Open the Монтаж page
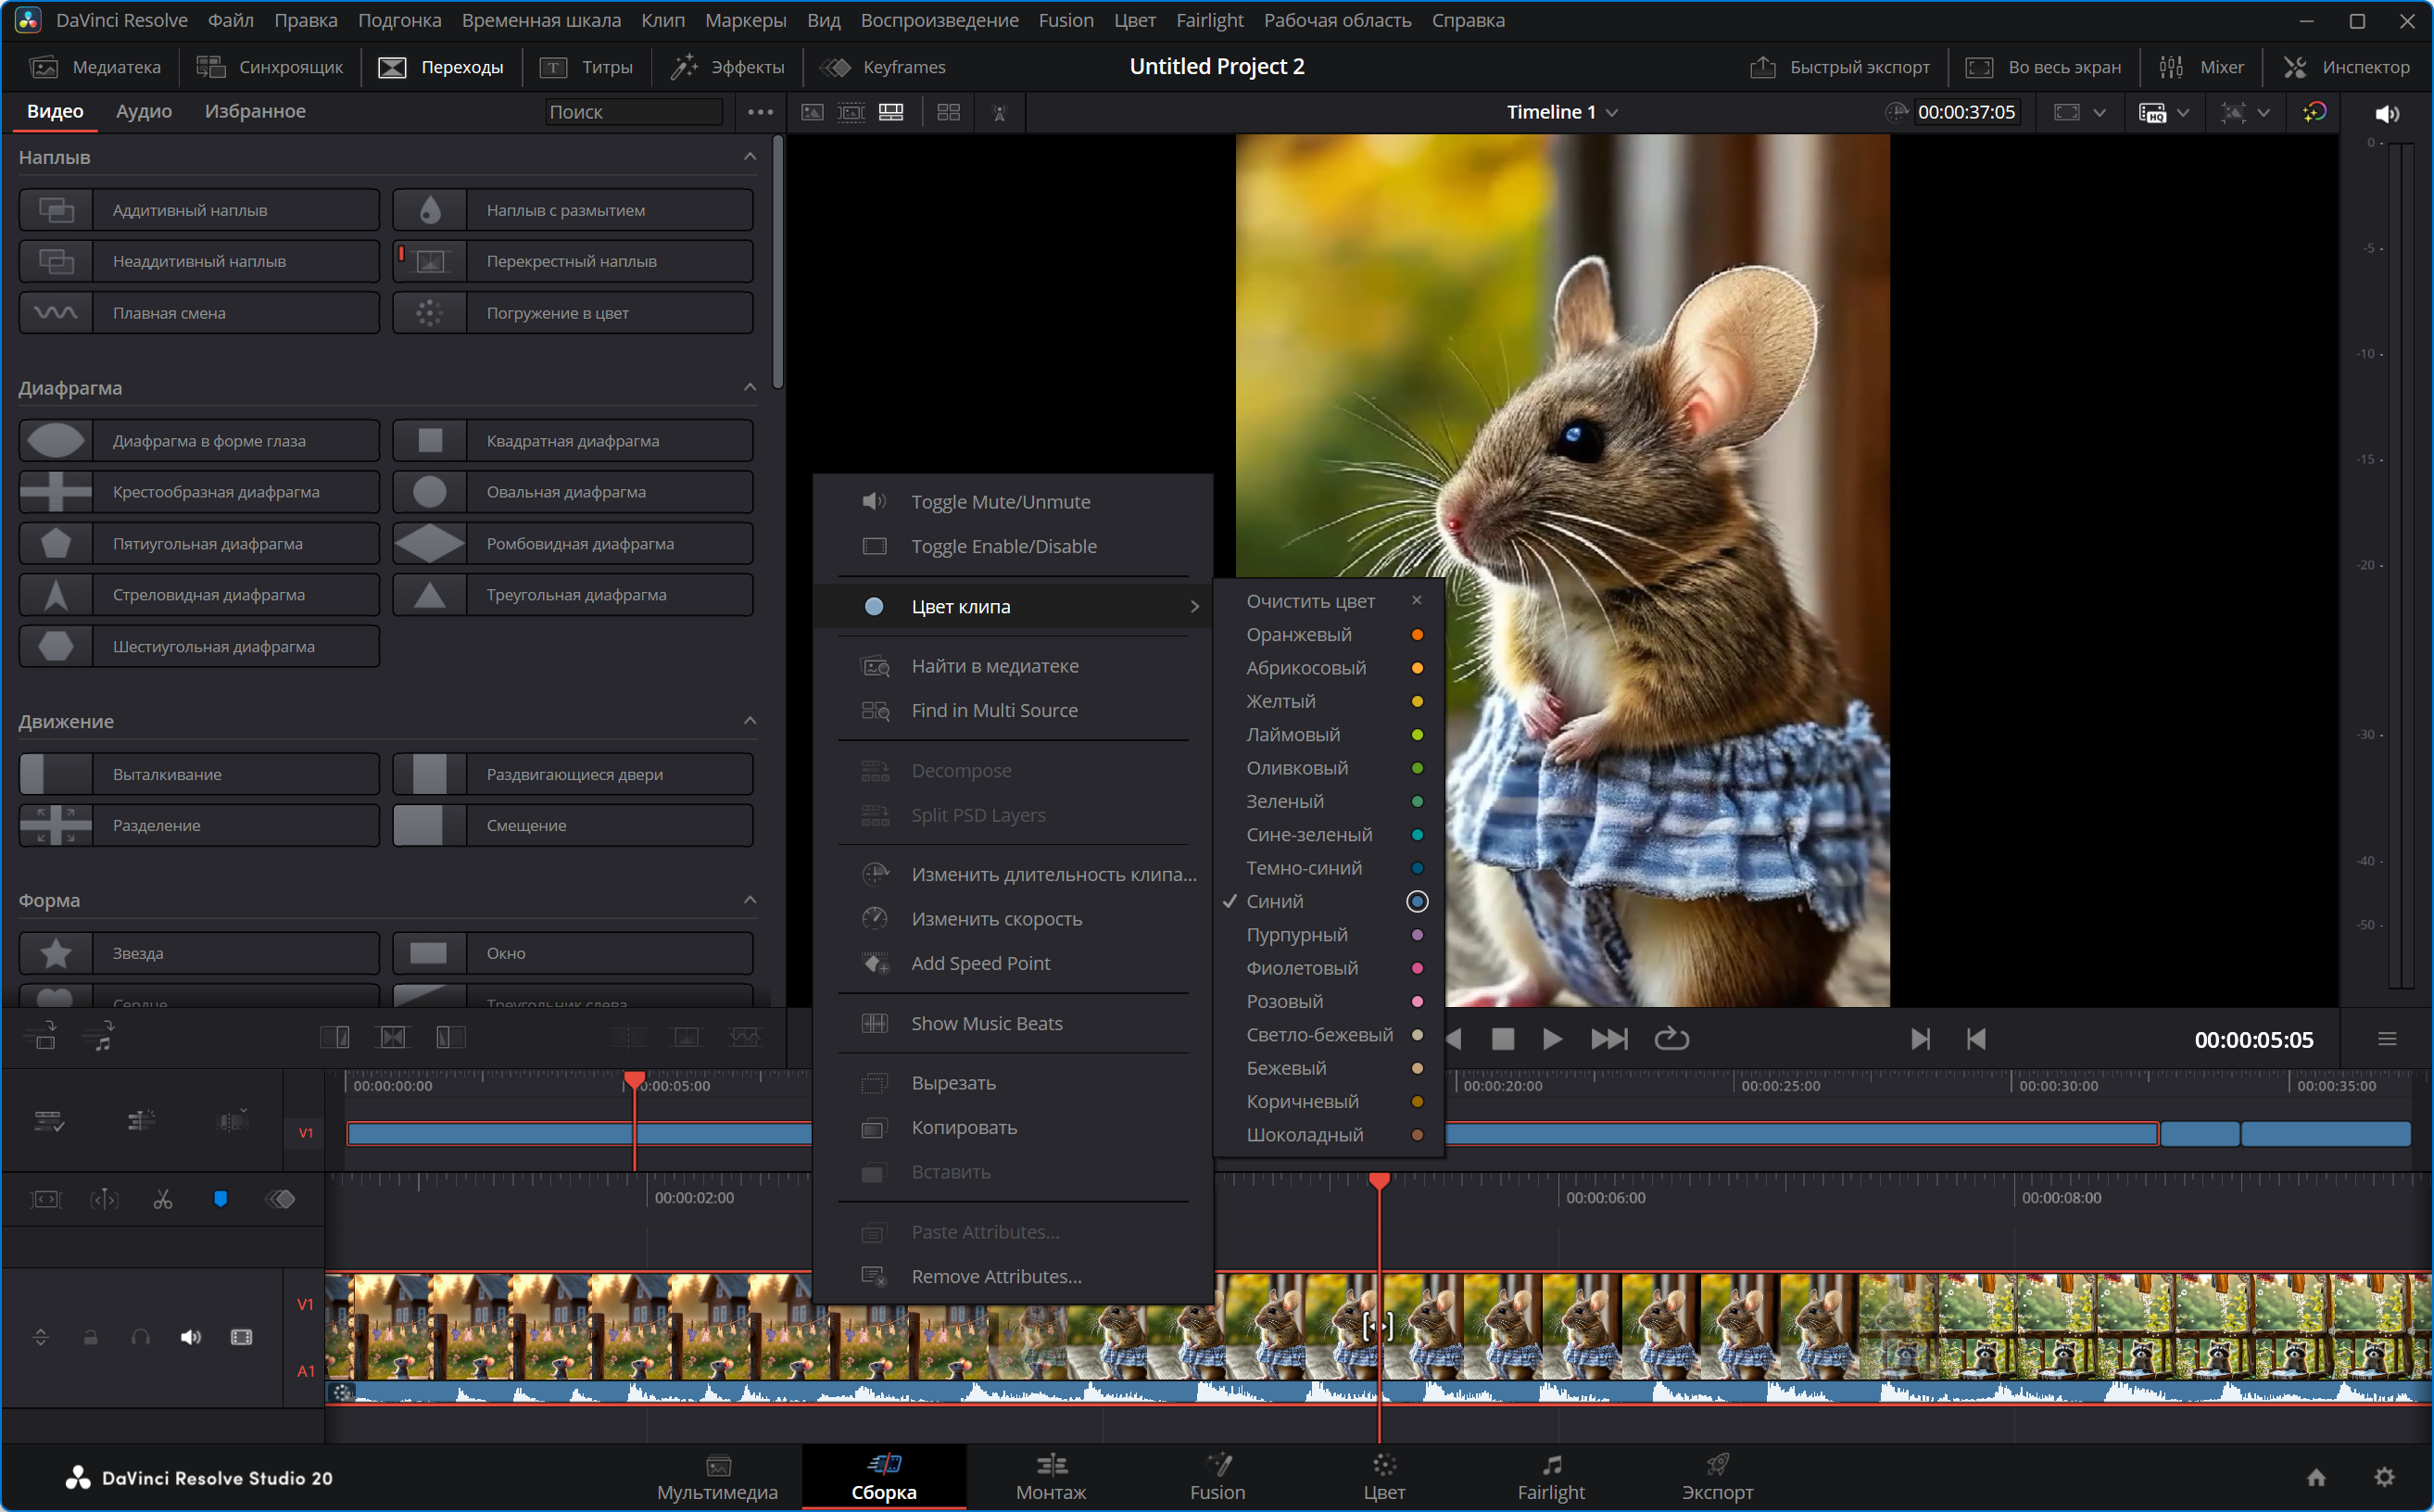 (x=1050, y=1476)
